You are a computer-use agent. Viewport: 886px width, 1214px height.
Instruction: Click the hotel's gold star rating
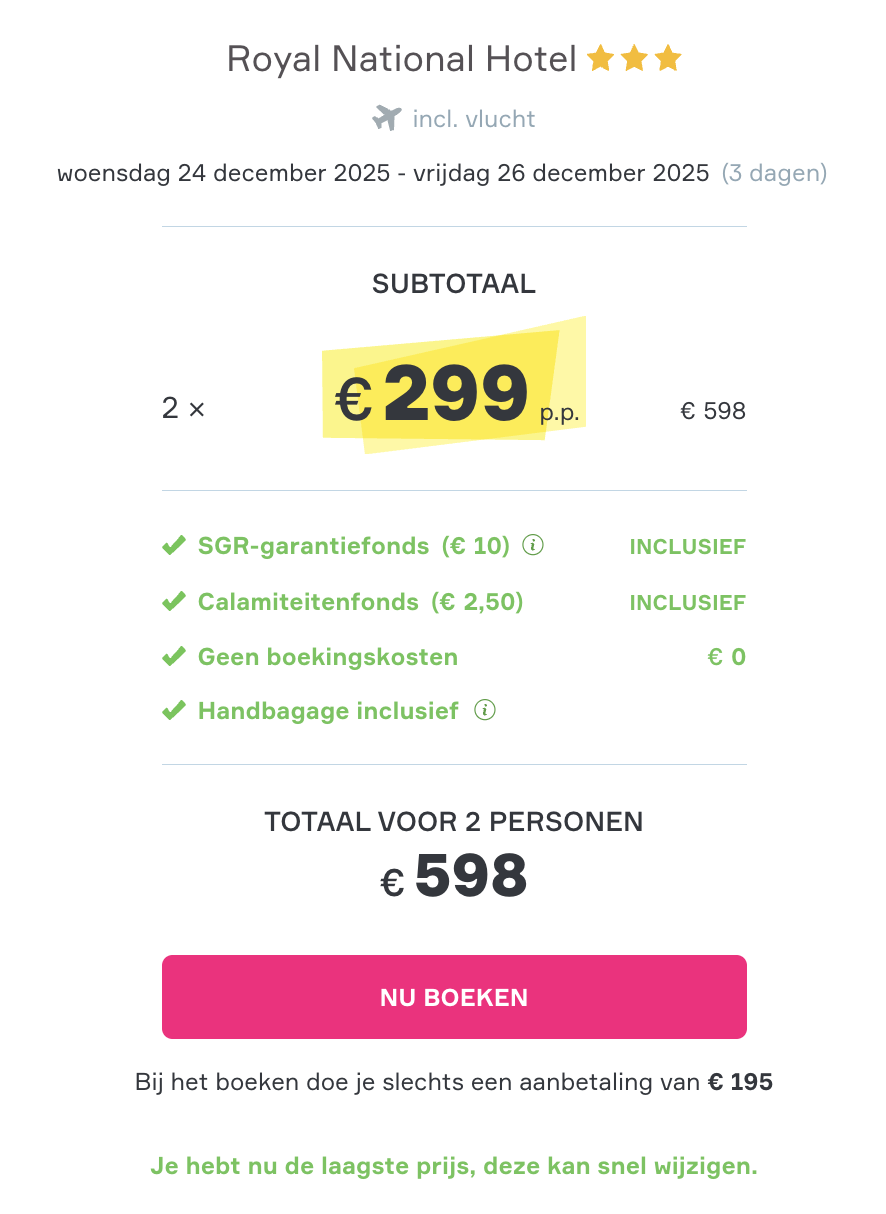click(x=634, y=60)
